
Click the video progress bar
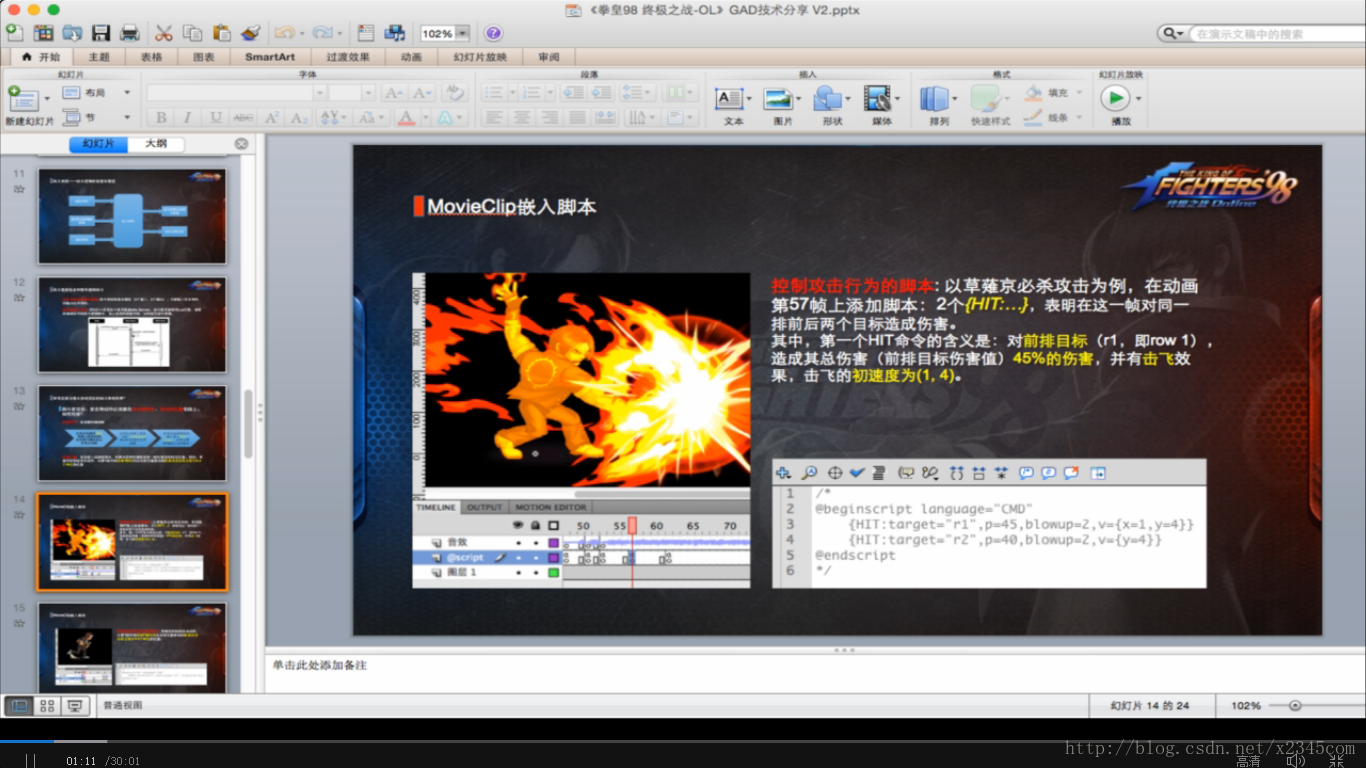click(x=683, y=741)
